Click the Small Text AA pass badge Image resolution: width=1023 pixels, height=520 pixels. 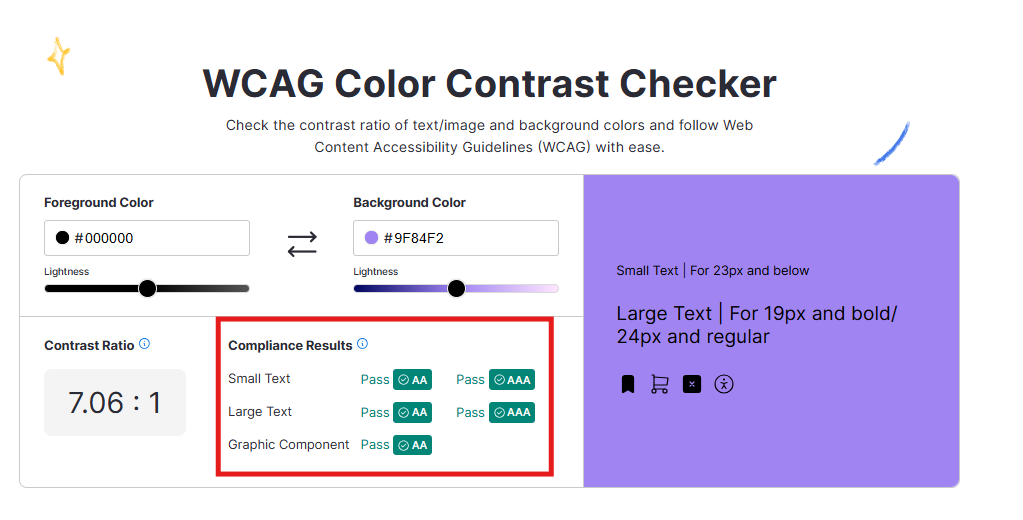(412, 380)
